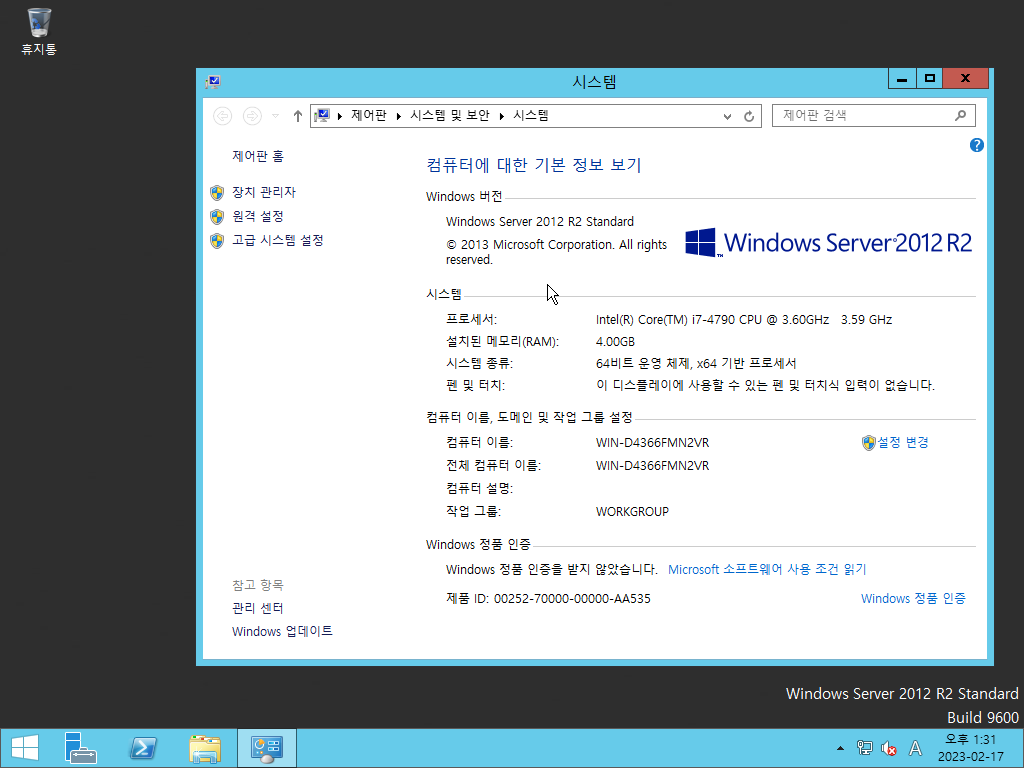
Task: Click the shield icon beside 장치 관리자
Action: point(217,193)
